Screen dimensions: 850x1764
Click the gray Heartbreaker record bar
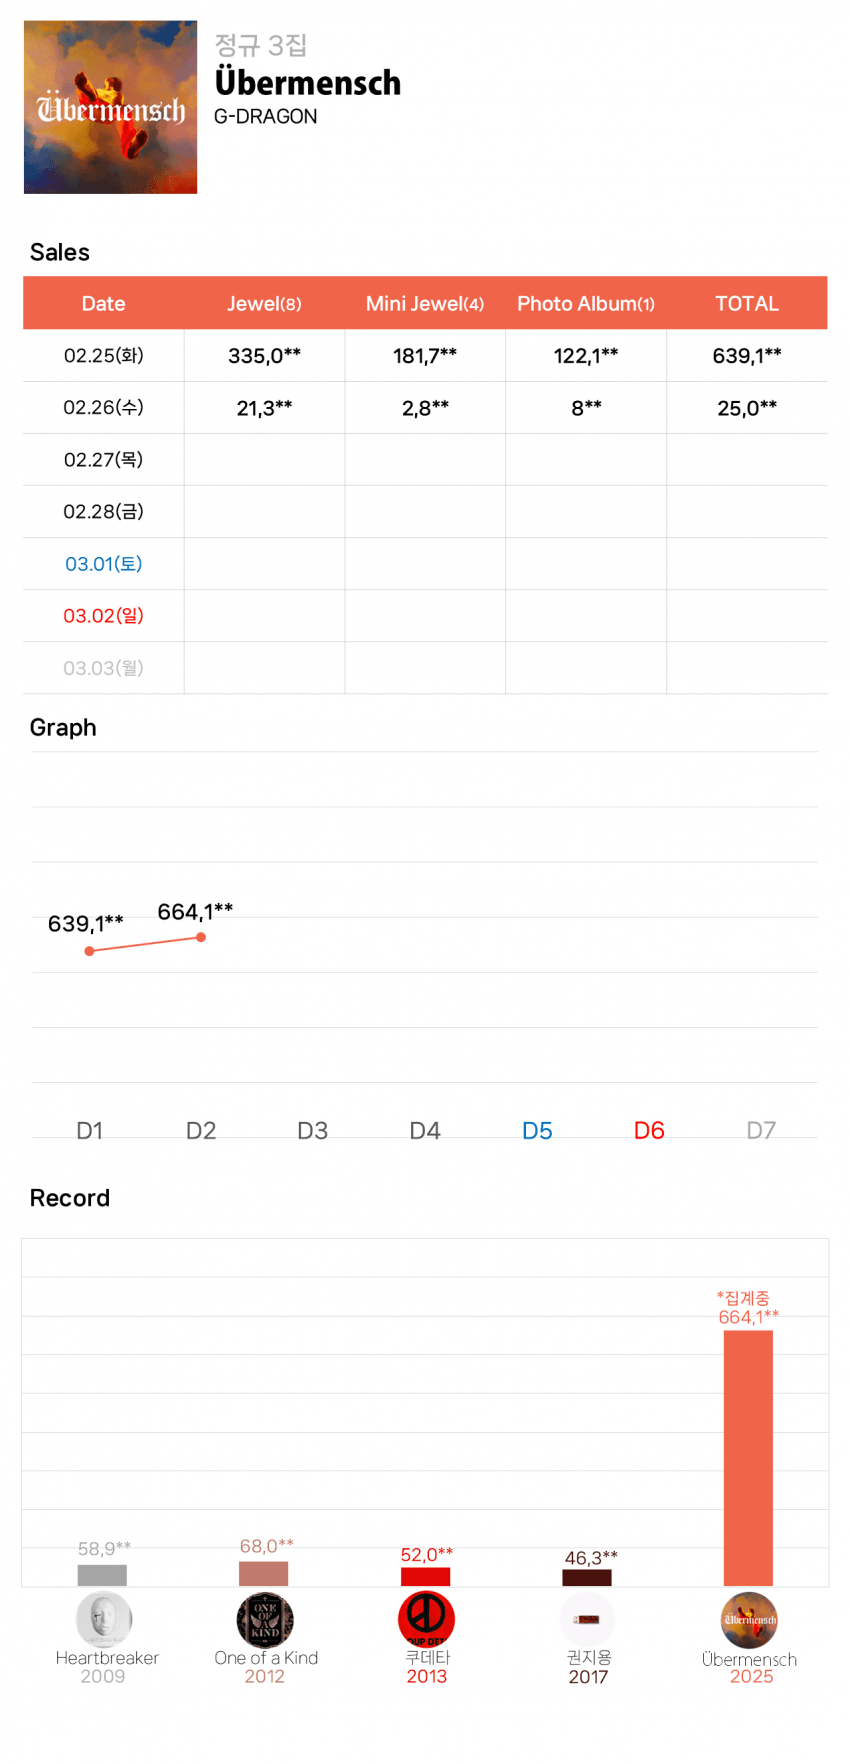pos(102,1575)
